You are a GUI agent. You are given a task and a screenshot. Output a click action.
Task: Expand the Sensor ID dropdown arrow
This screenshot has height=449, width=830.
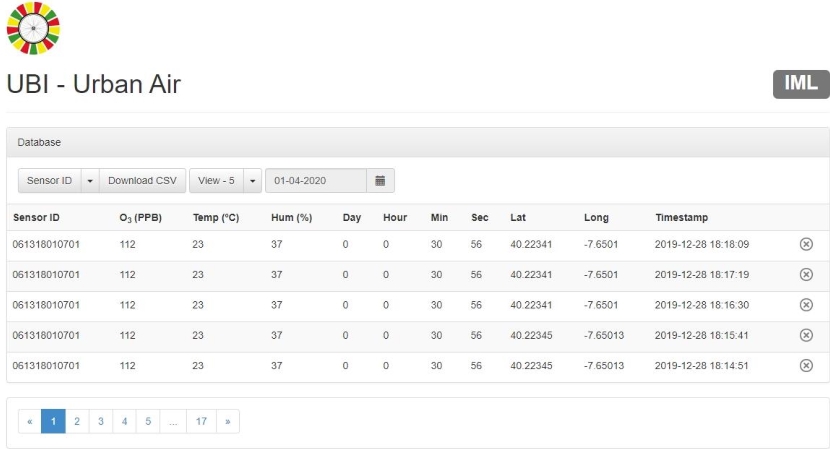pos(90,181)
